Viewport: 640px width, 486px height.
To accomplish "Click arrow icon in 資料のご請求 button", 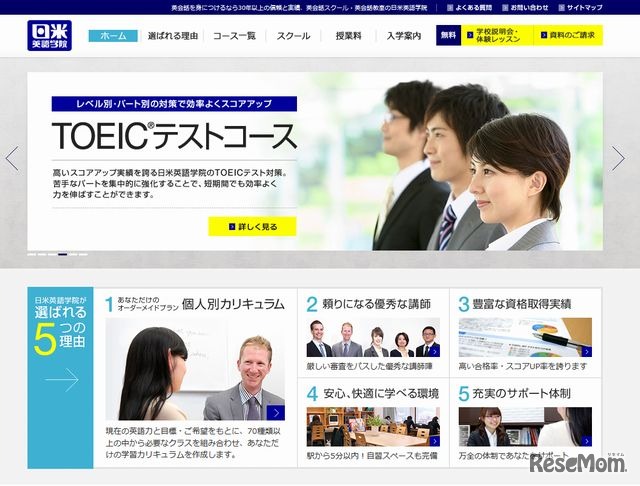I will point(544,36).
